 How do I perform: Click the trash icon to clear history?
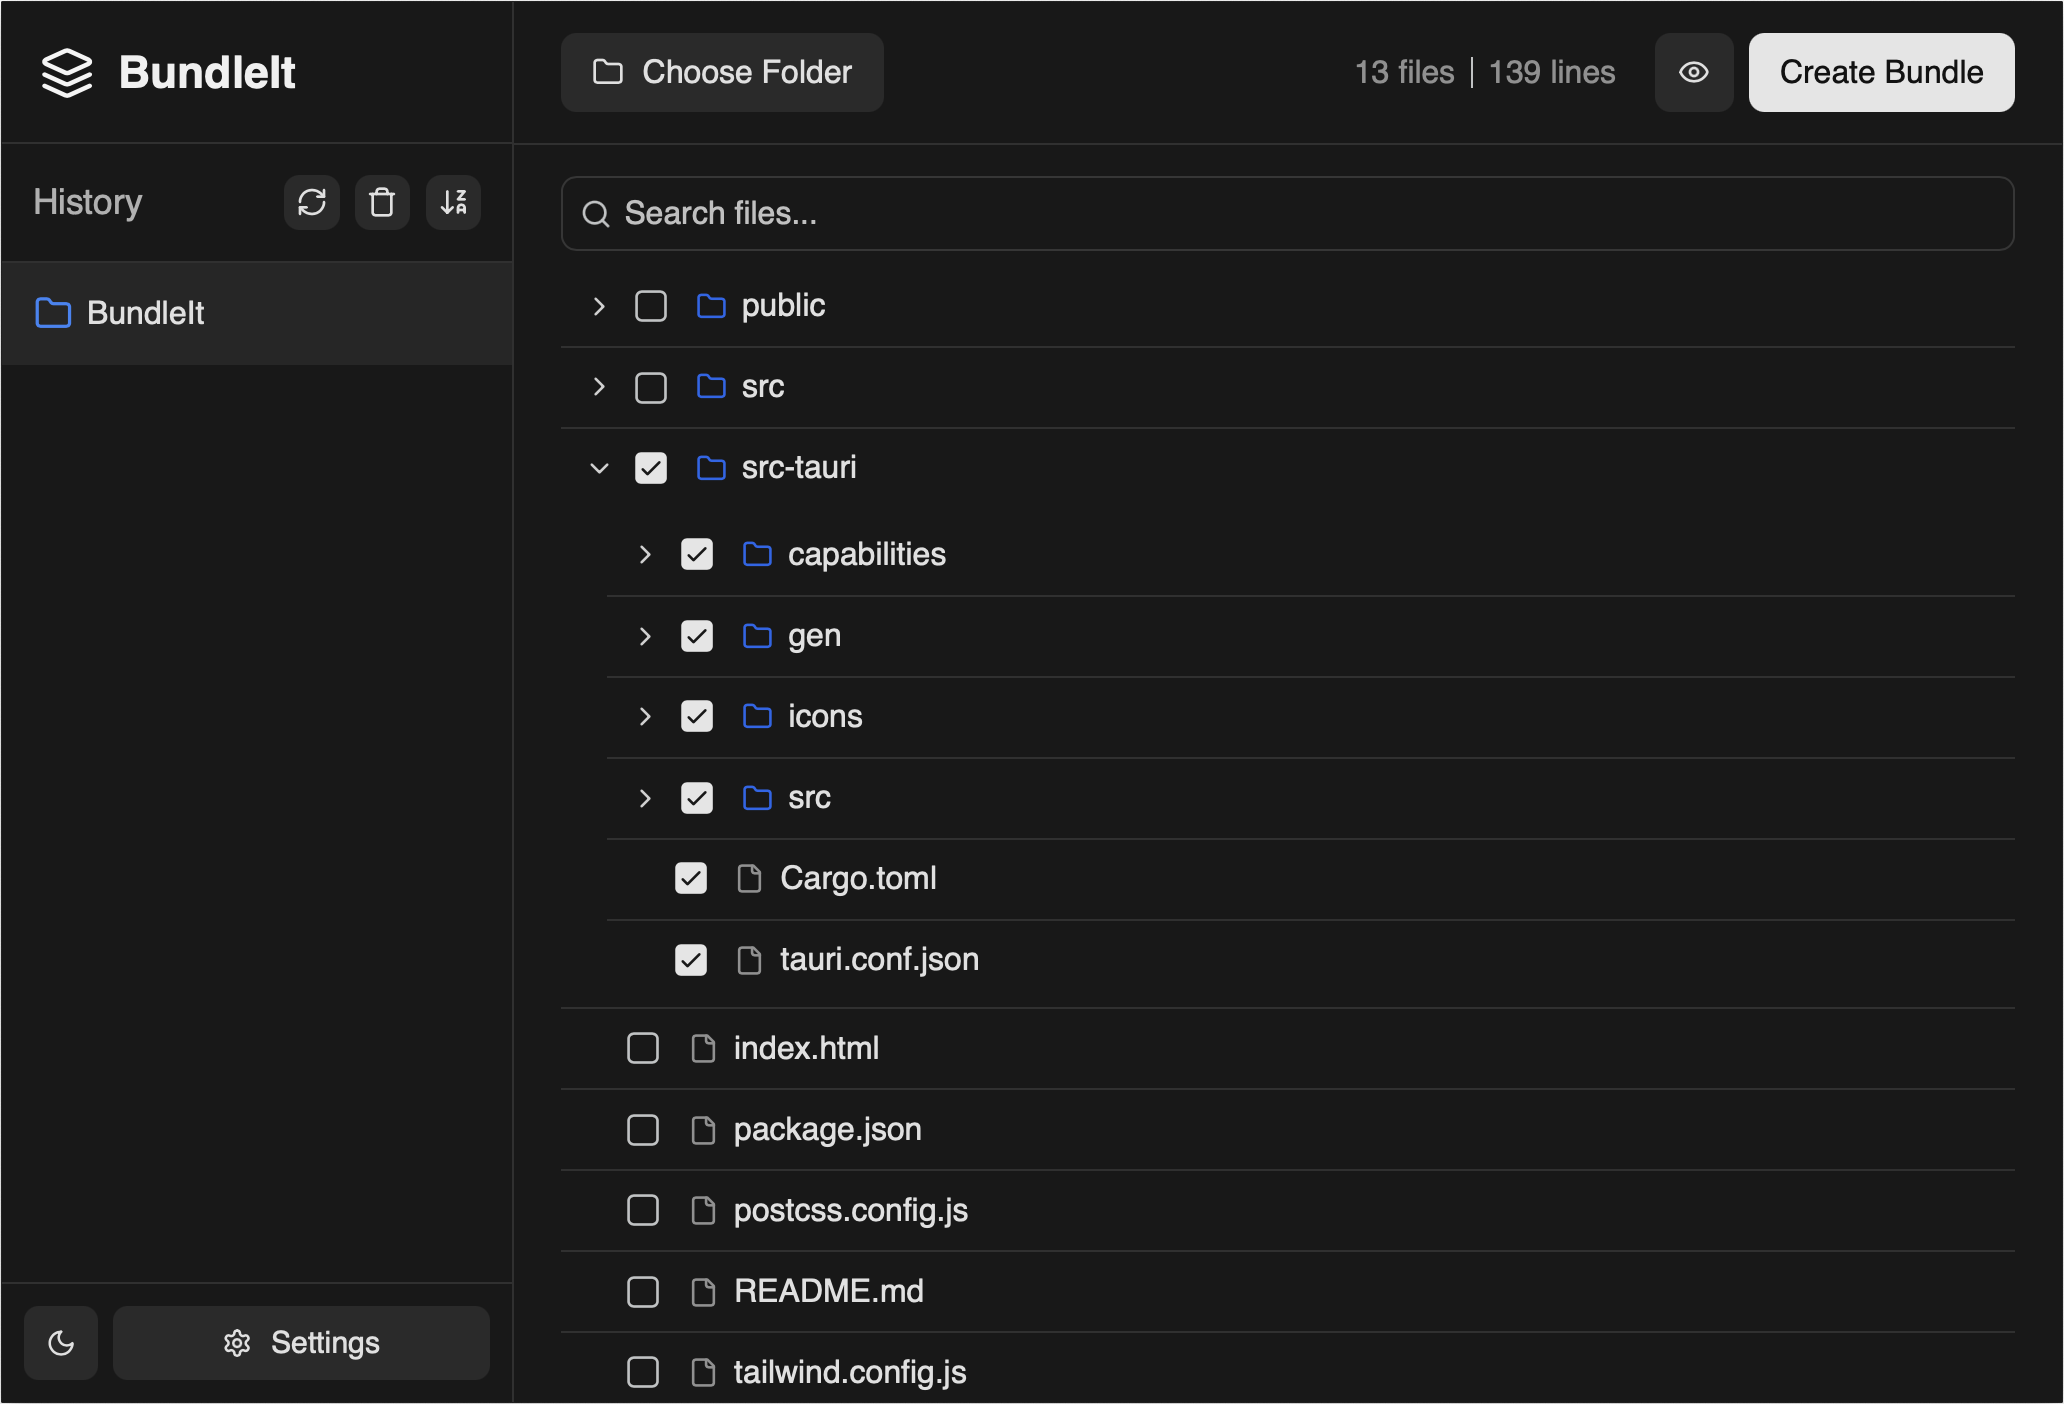[x=382, y=203]
